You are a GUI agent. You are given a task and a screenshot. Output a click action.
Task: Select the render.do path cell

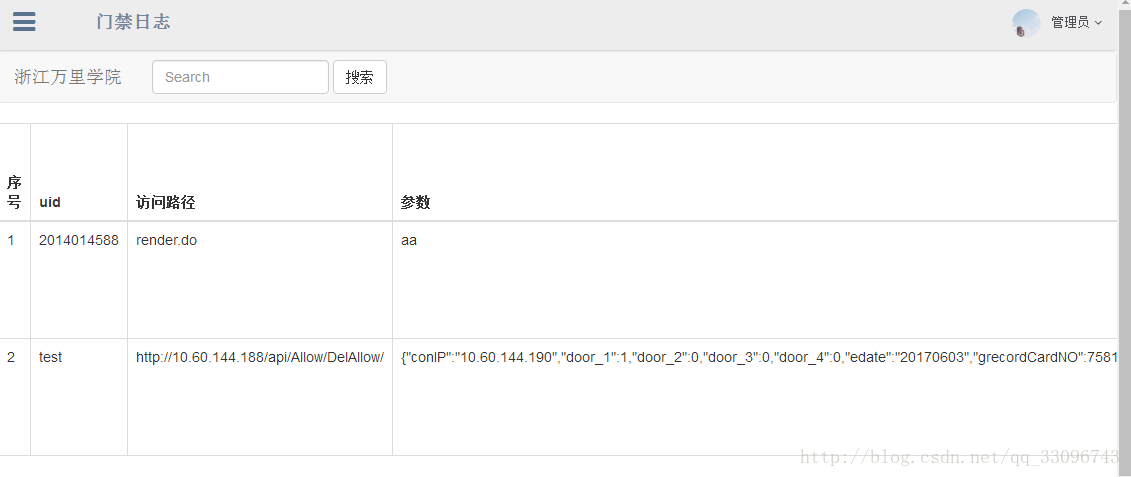(x=260, y=279)
